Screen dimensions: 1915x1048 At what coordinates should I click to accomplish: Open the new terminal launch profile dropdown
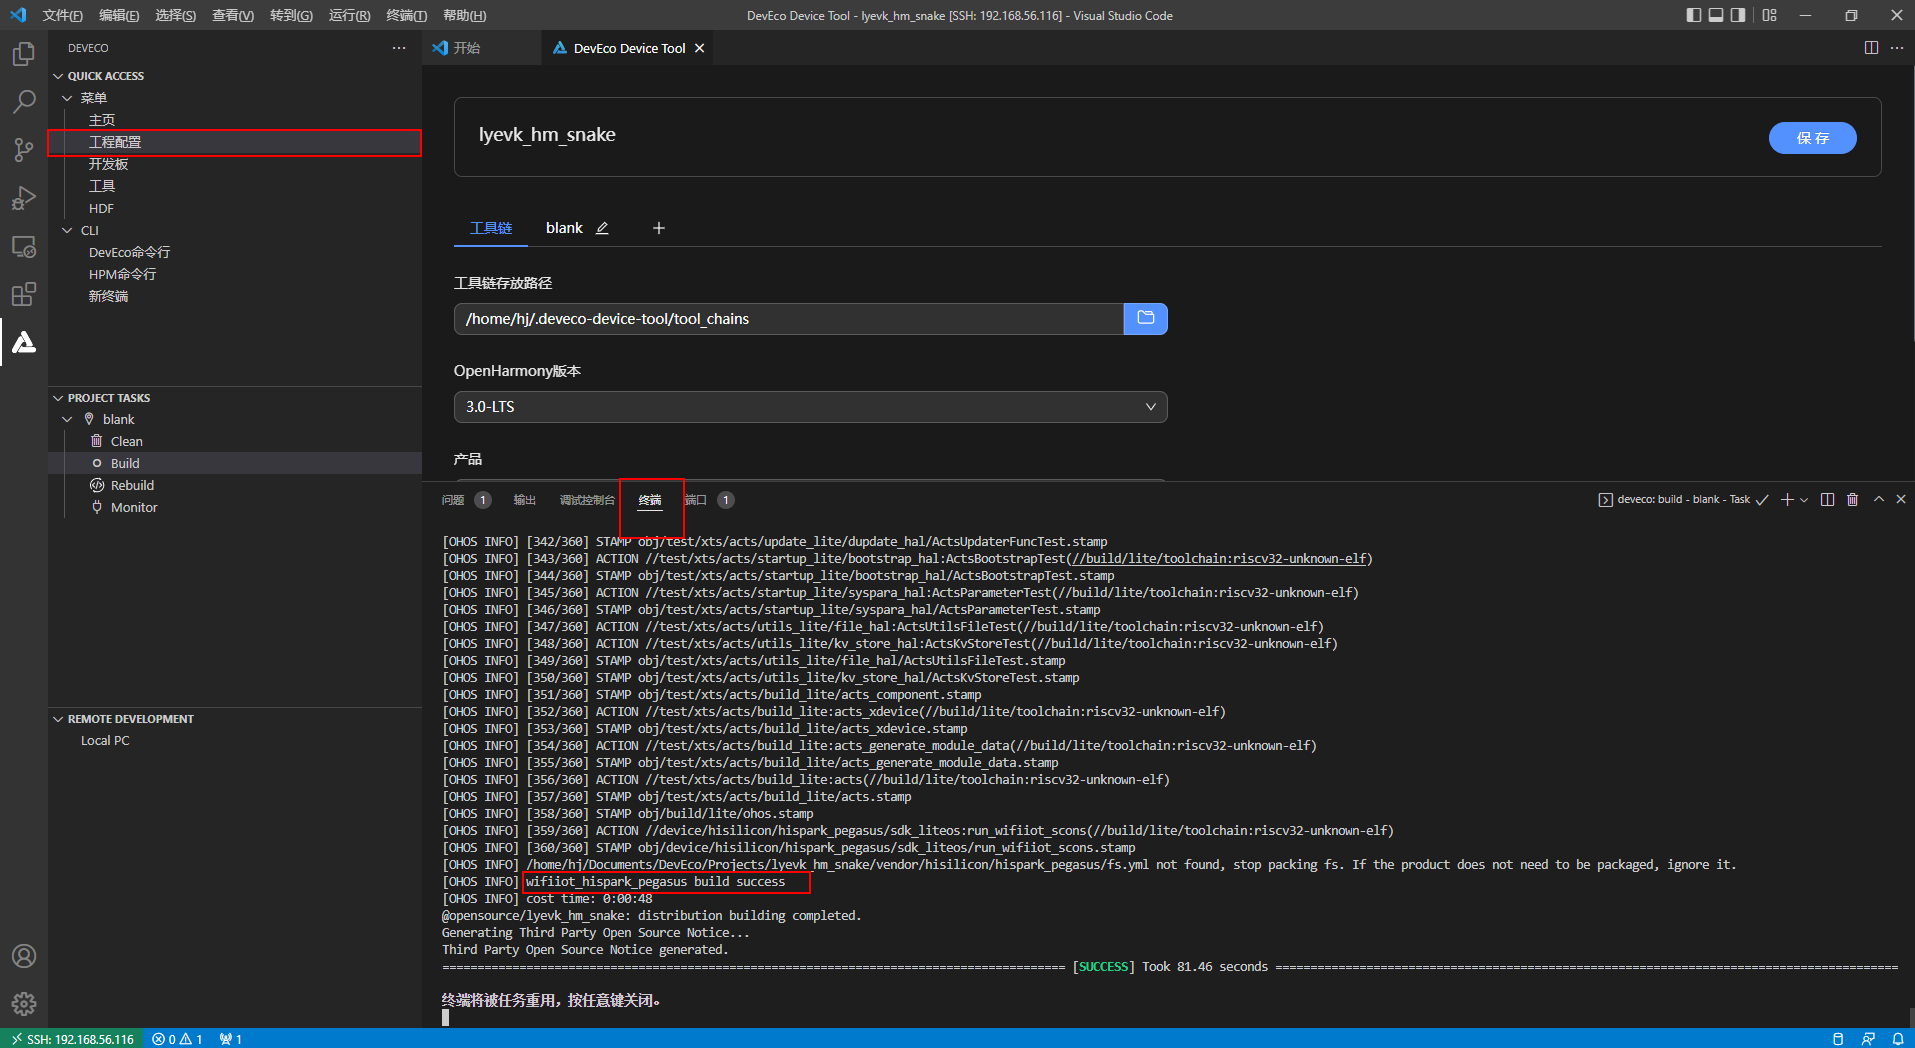click(x=1804, y=499)
